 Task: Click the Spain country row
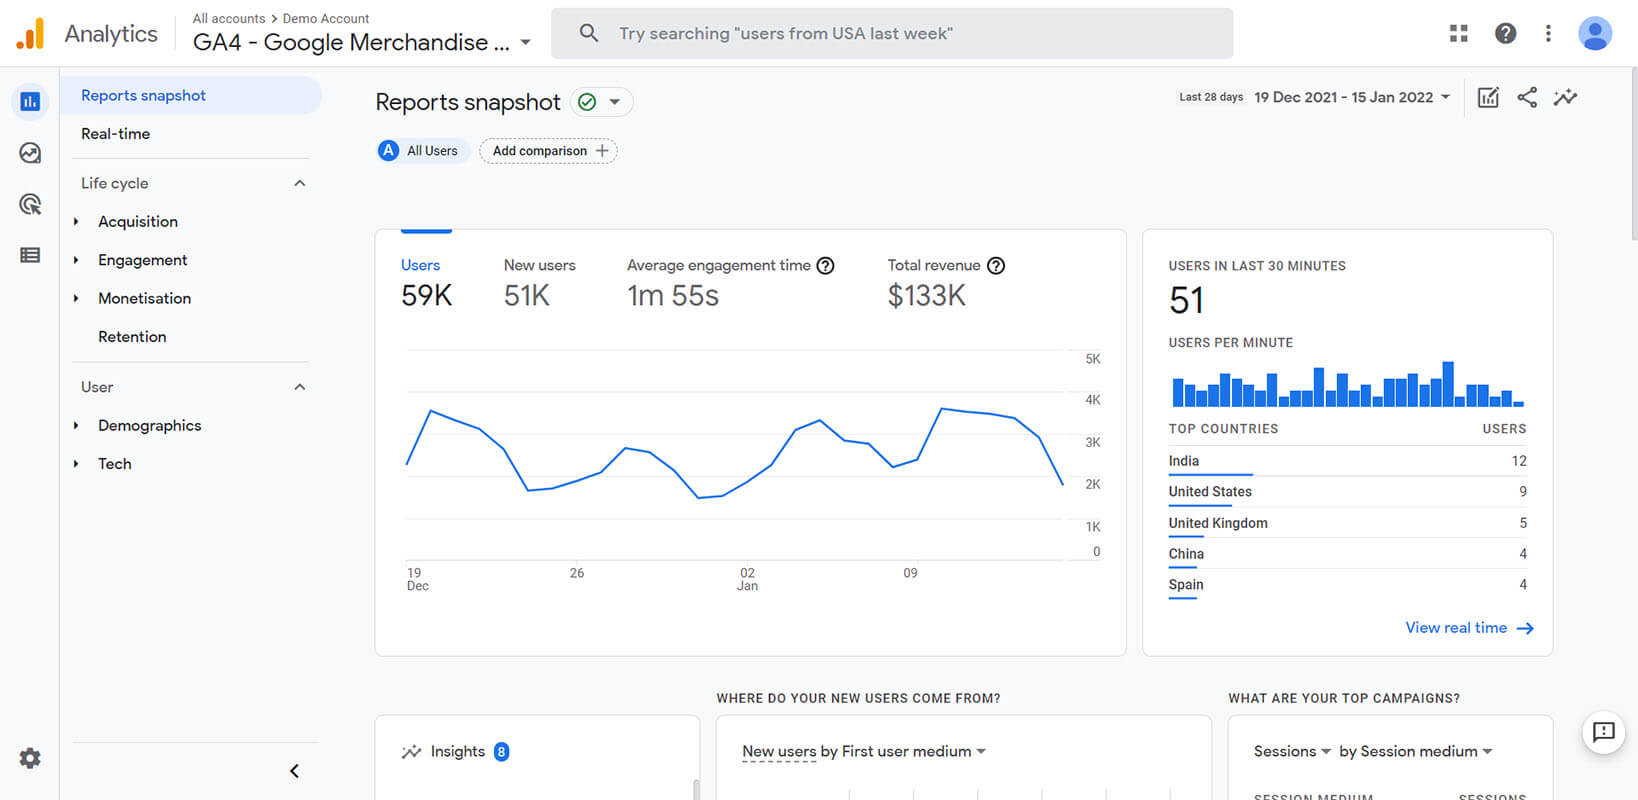coord(1347,585)
